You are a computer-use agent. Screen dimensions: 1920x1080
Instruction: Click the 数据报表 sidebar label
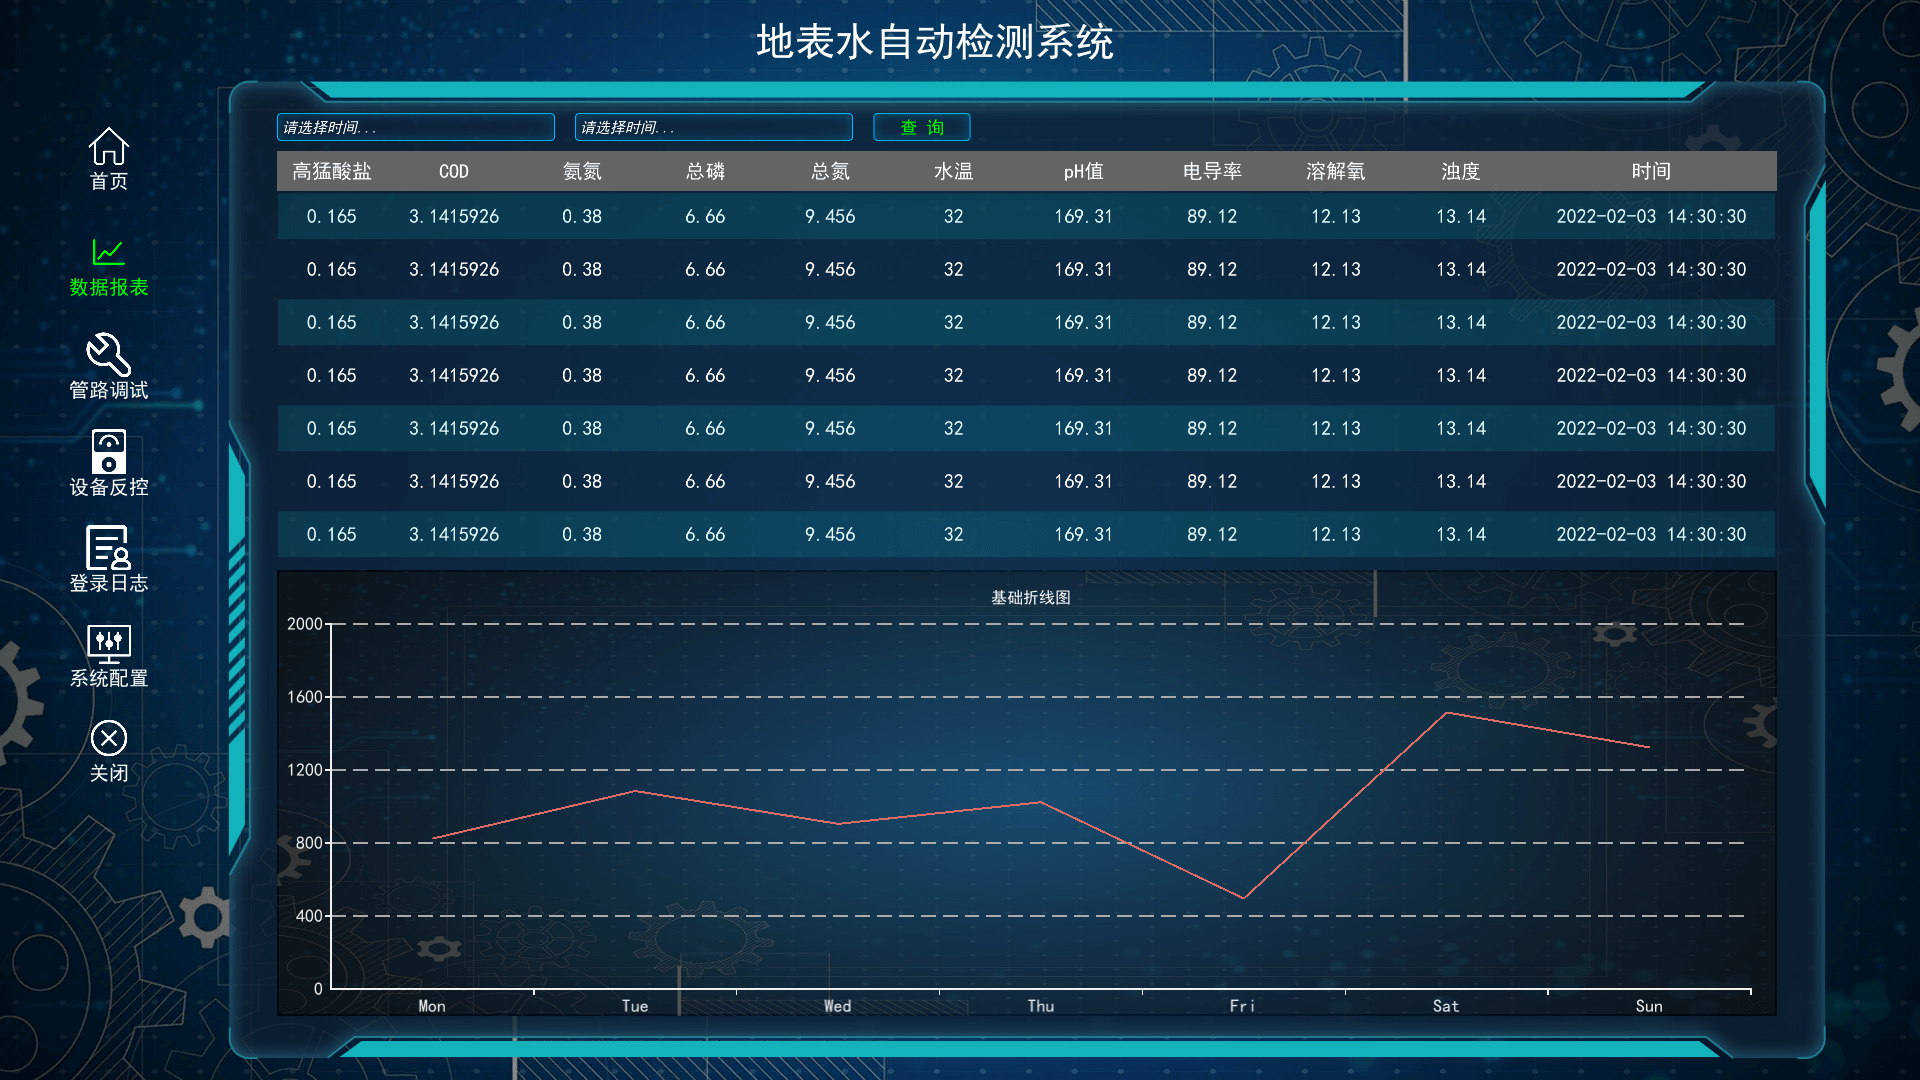(x=109, y=287)
